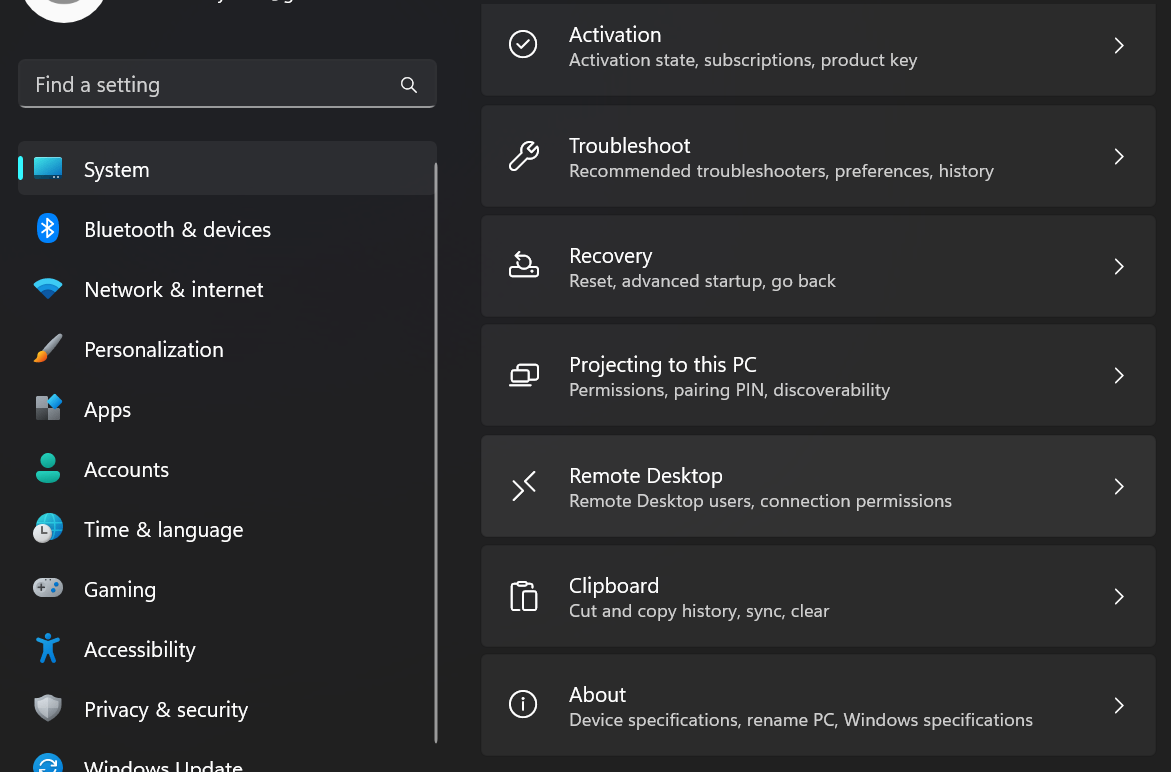
Task: Expand Projecting to this PC chevron
Action: tap(1119, 376)
